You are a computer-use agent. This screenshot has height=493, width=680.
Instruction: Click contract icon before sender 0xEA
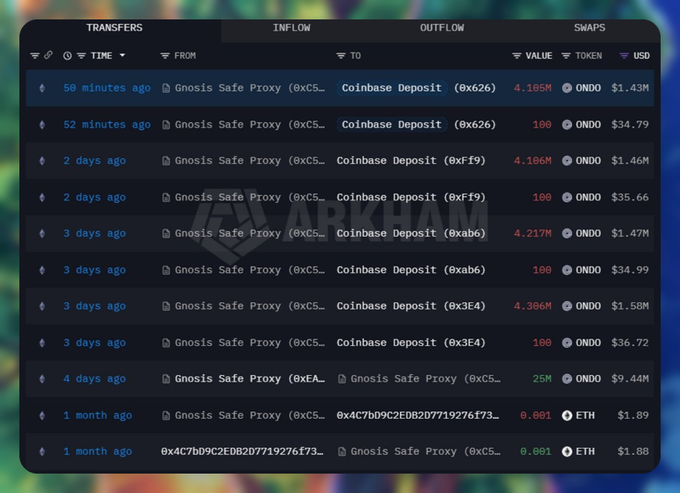(166, 379)
